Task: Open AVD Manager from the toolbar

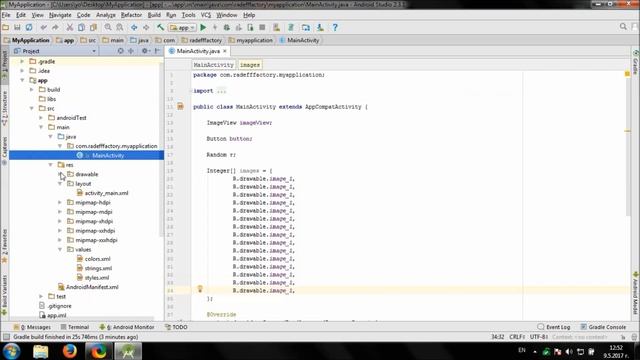Action: click(276, 27)
